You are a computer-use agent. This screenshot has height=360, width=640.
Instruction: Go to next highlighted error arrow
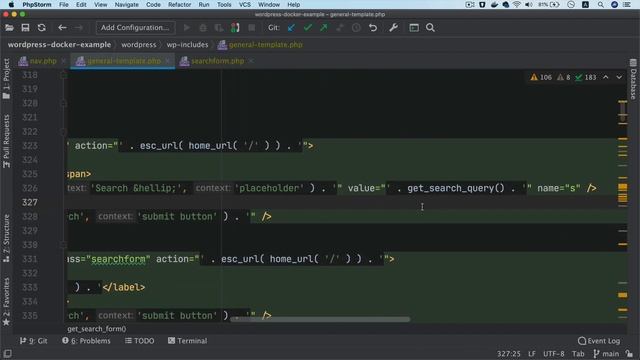619,77
